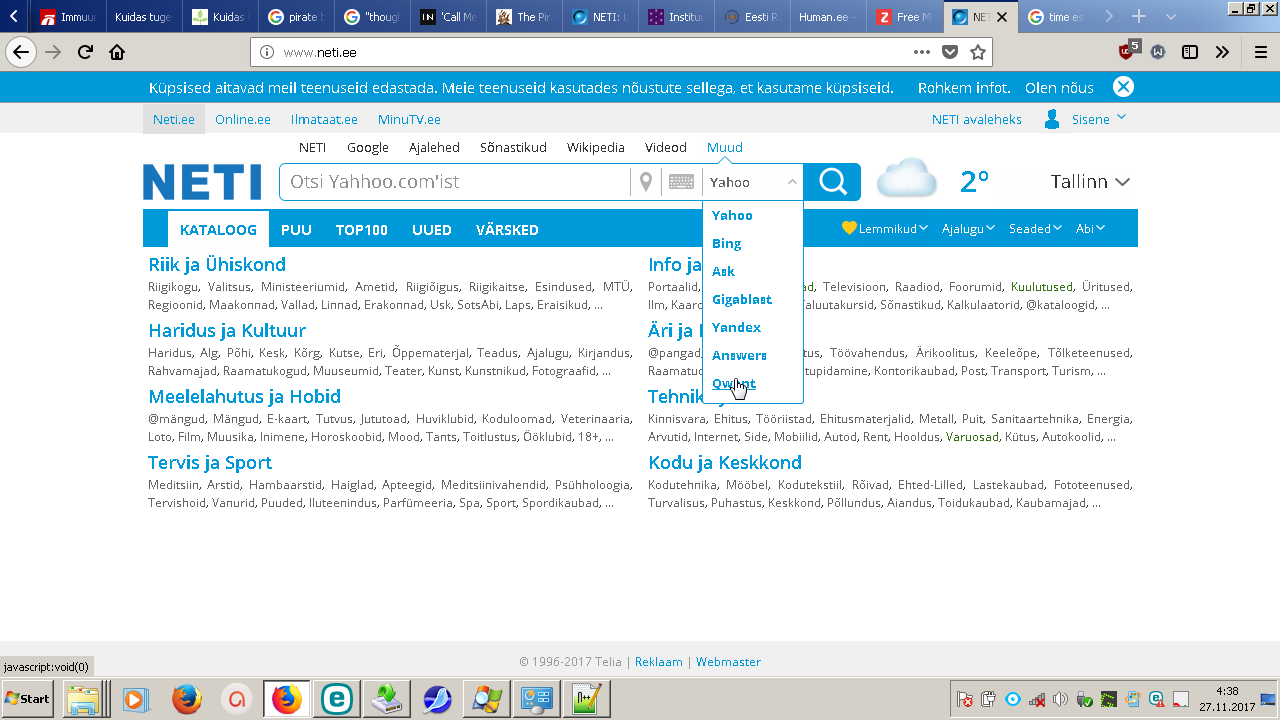Viewport: 1280px width, 720px height.
Task: Open MinuTV.ee top link
Action: 409,119
